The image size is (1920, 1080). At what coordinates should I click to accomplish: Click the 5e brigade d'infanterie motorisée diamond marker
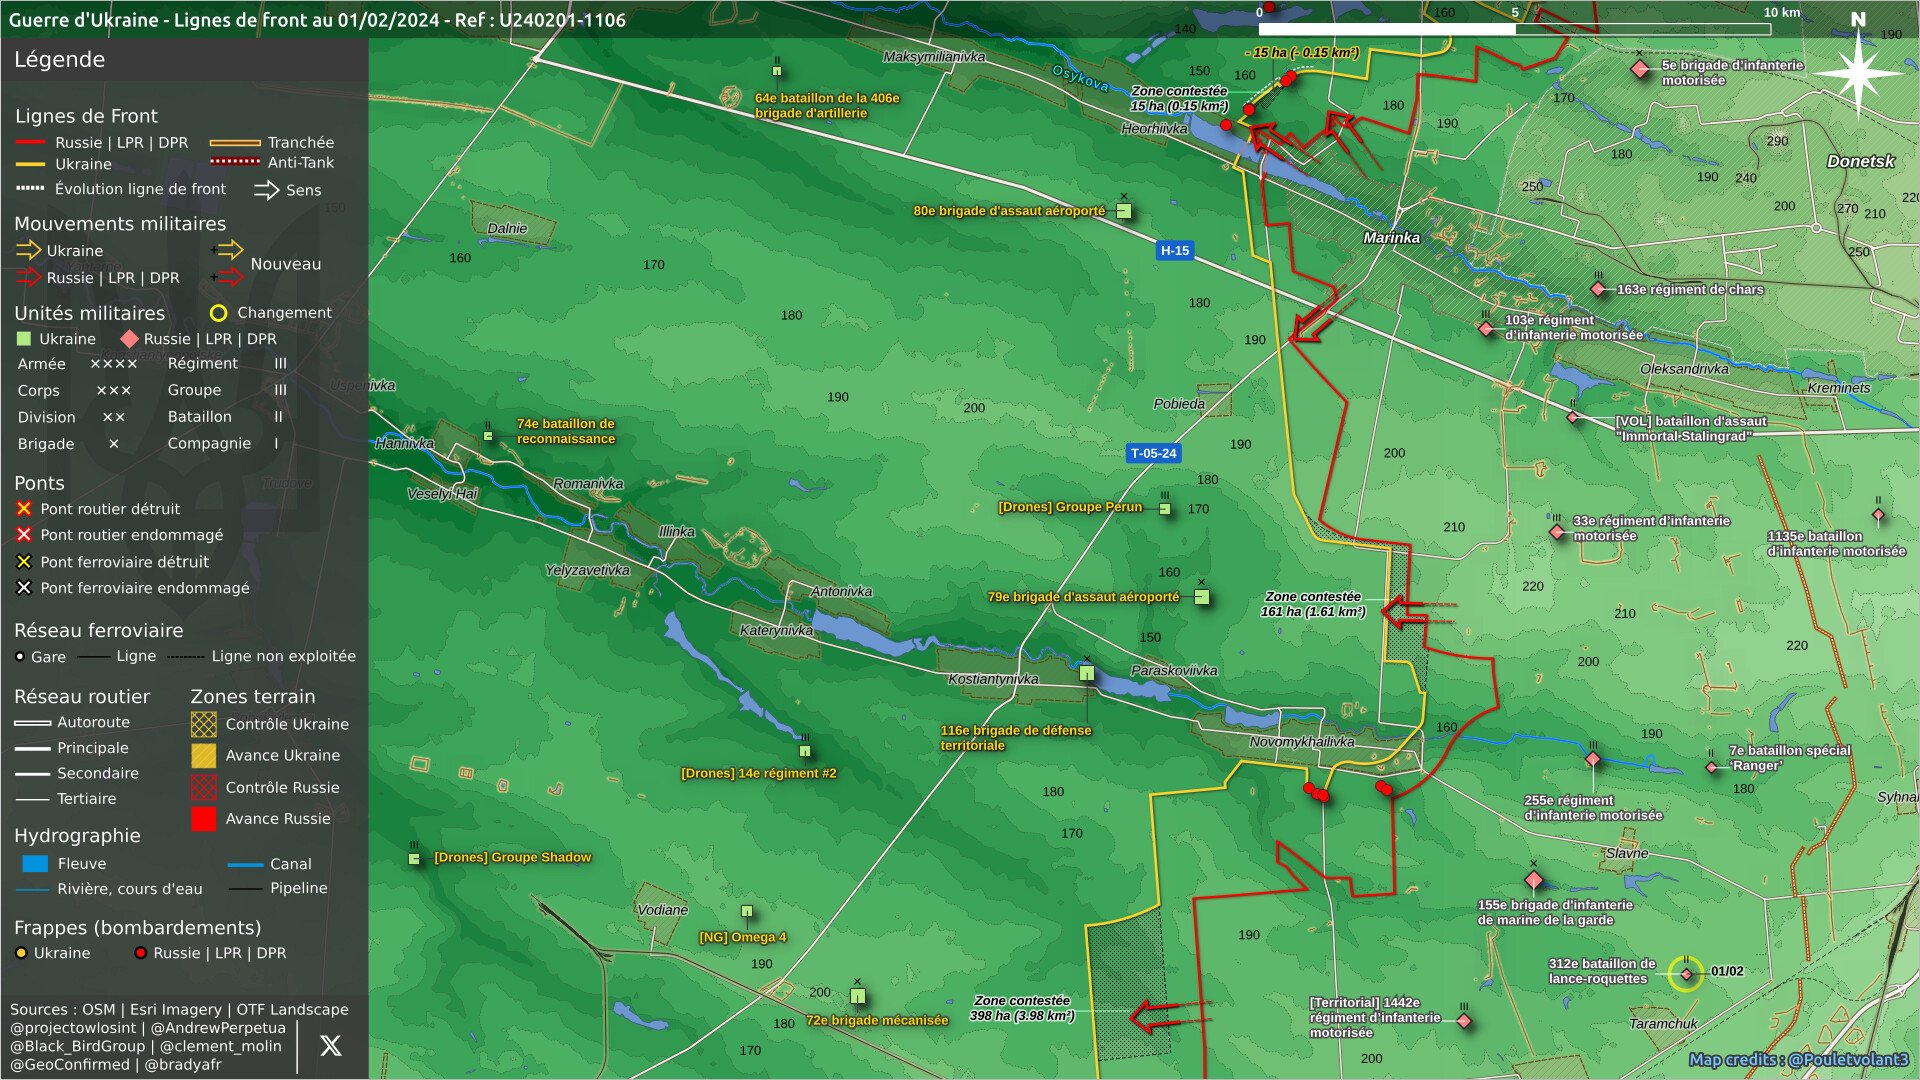pyautogui.click(x=1640, y=69)
